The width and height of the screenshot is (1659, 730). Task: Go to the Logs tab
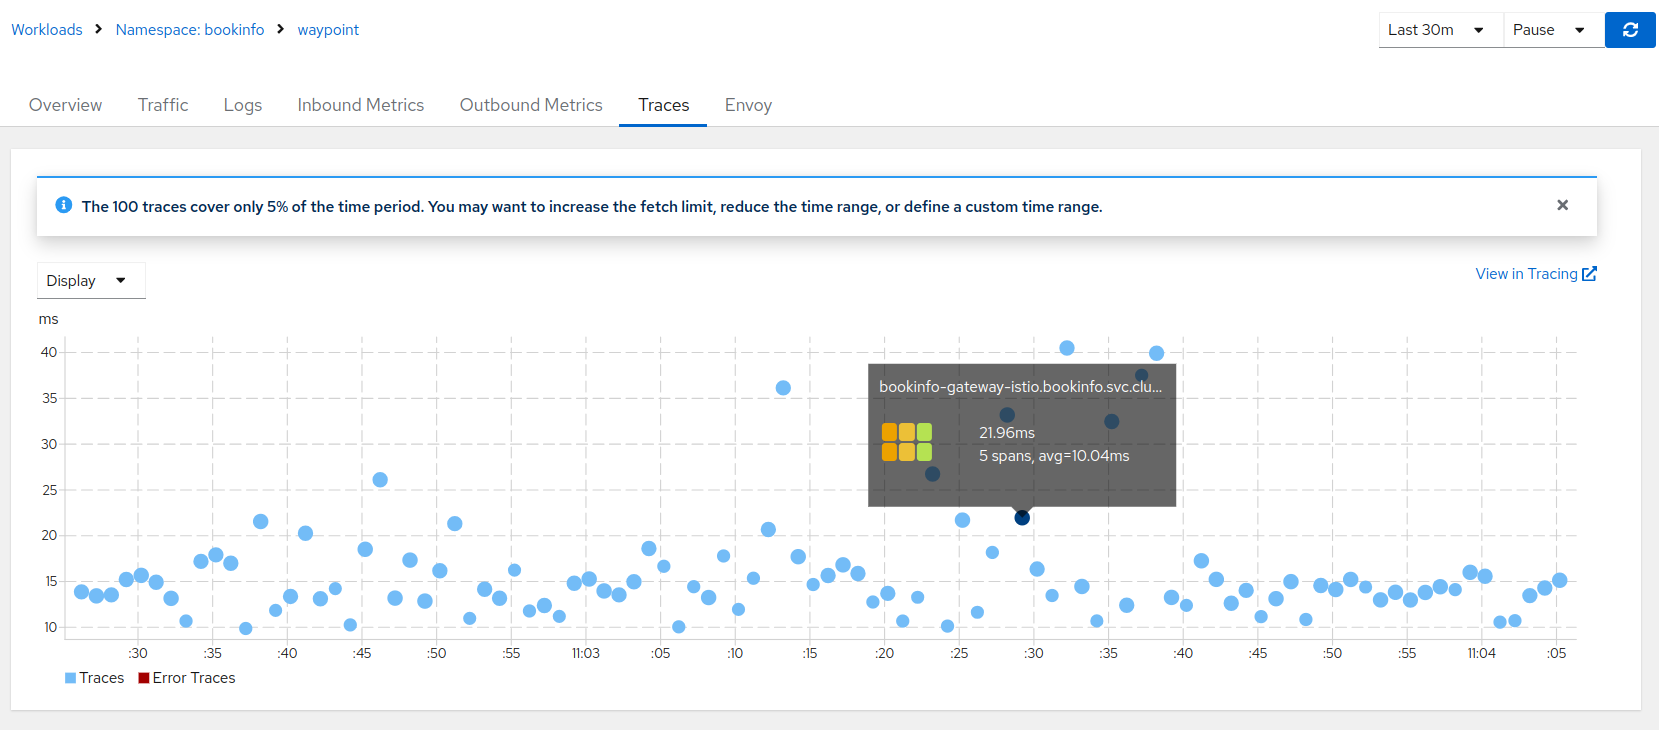242,105
